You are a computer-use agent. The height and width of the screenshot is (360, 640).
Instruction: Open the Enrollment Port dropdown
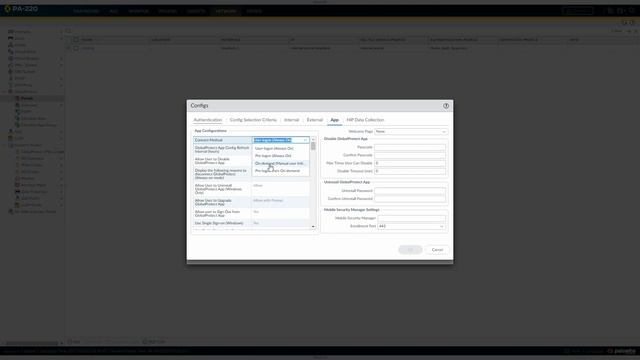coord(411,226)
